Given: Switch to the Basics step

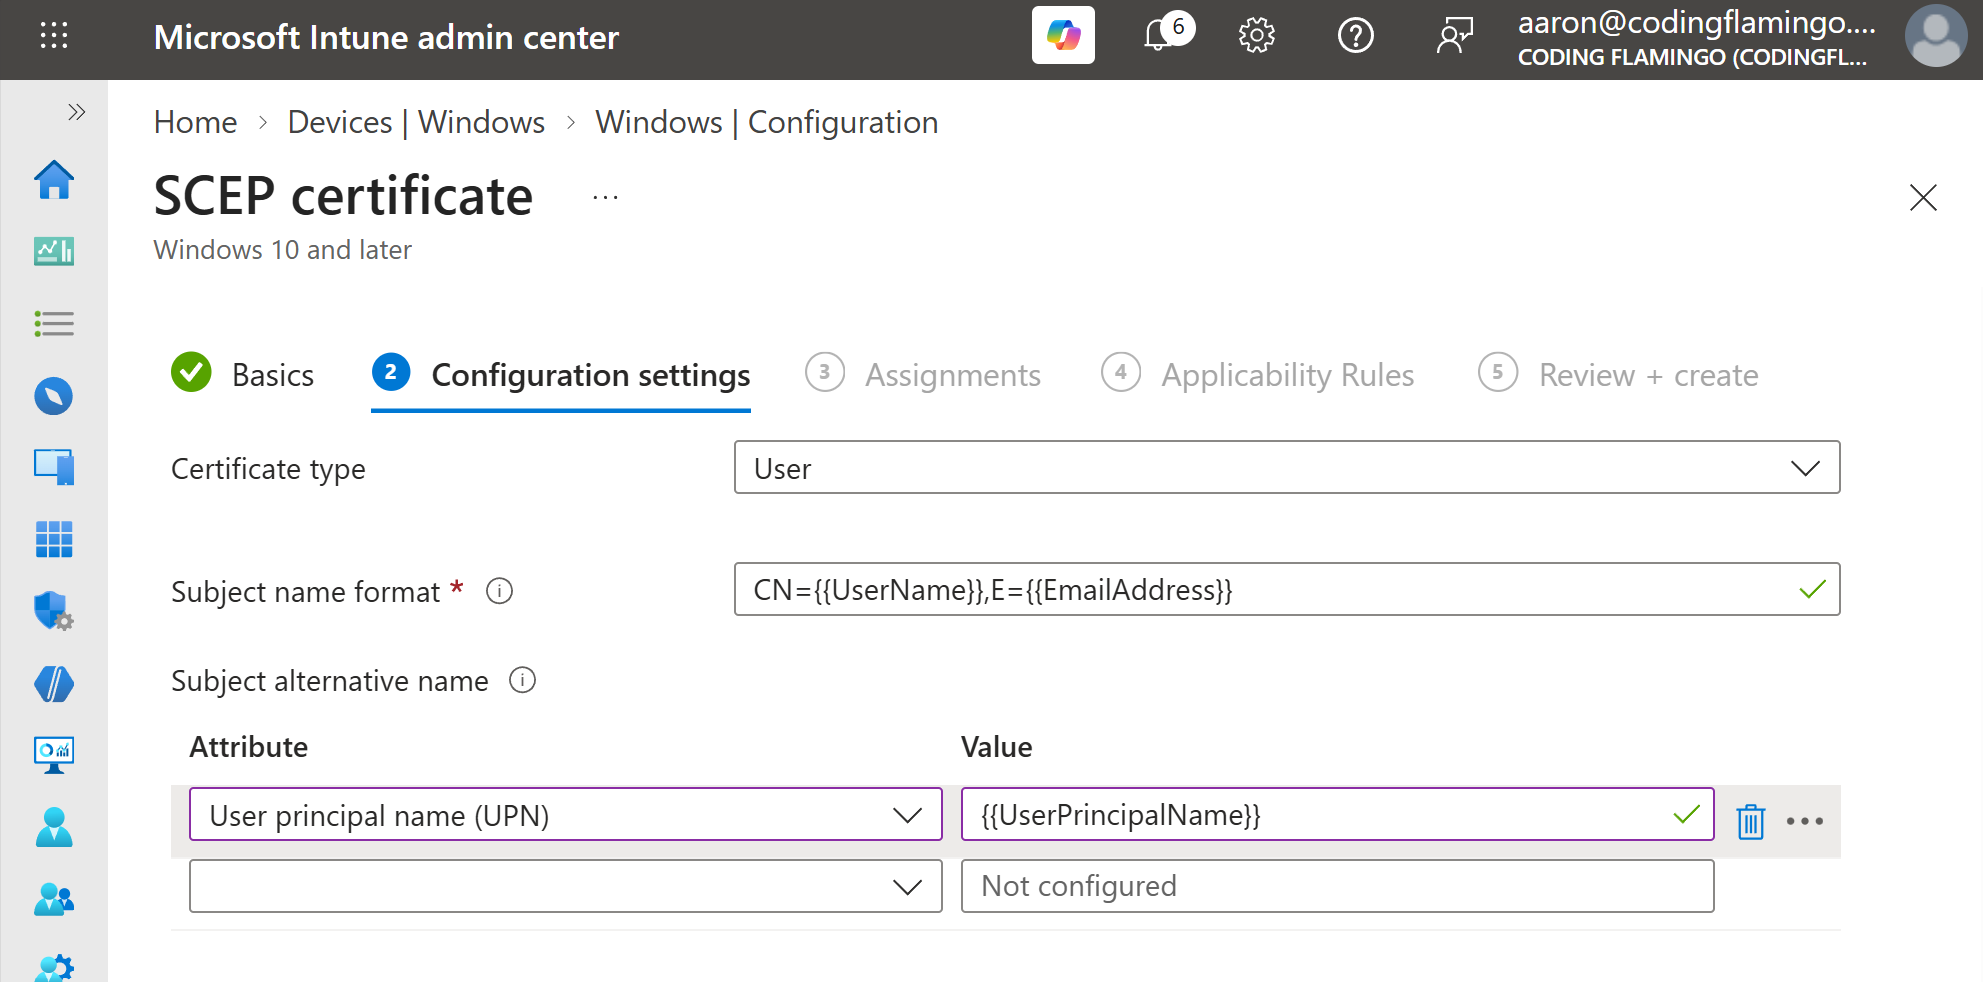Looking at the screenshot, I should [243, 374].
